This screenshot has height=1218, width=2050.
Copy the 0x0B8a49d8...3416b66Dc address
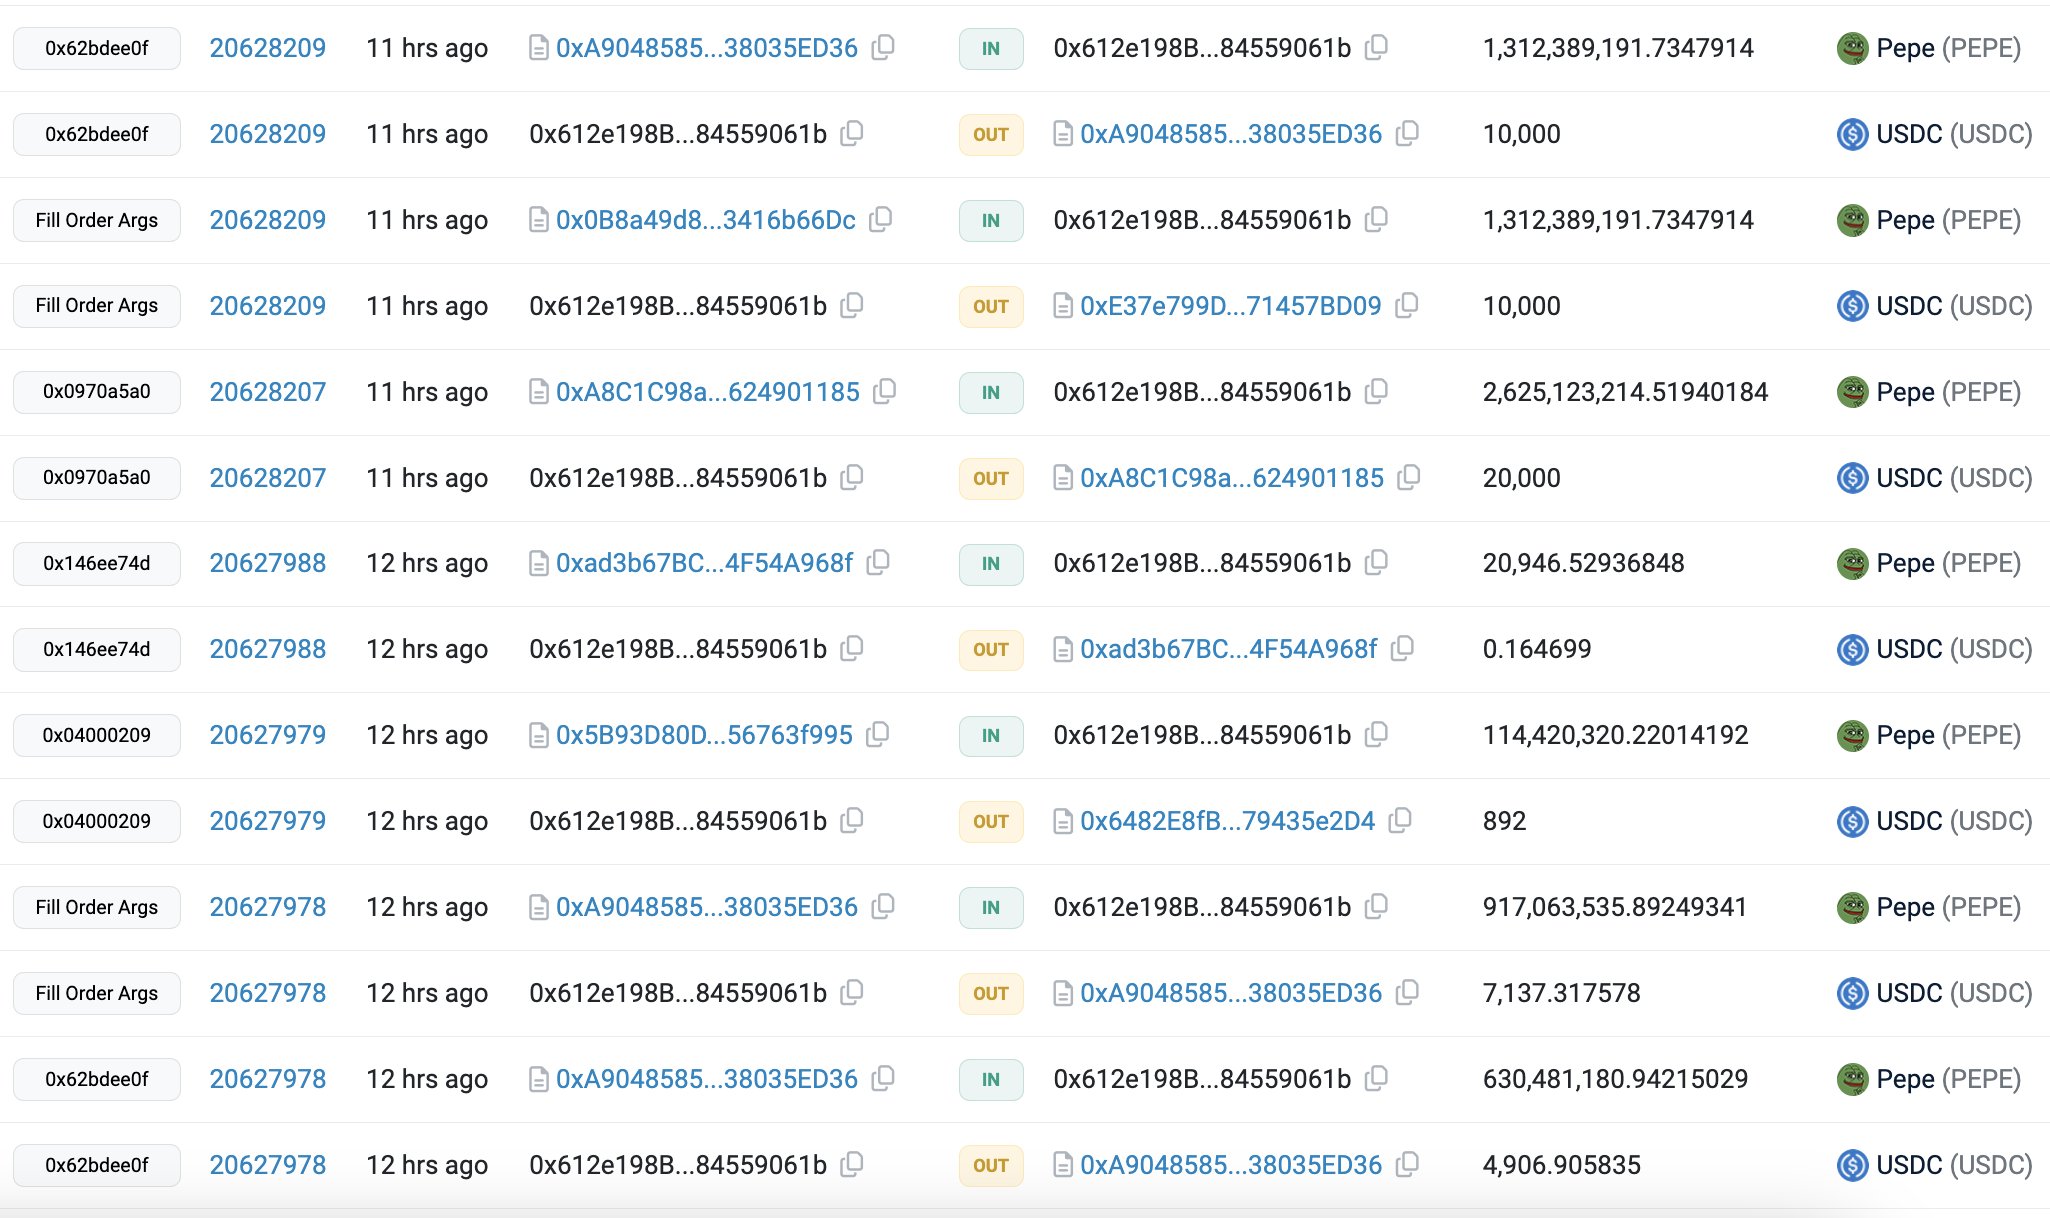click(881, 219)
